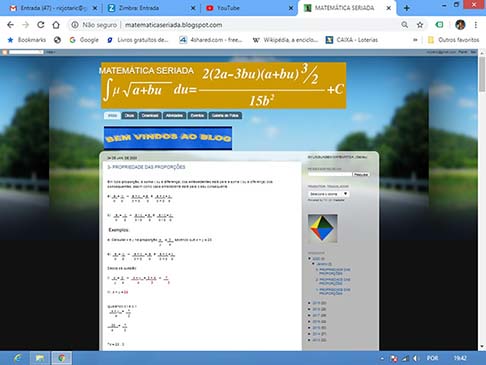Screen dimensions: 486x365
Task: Show site info for 'Não seguro'
Action: point(94,25)
